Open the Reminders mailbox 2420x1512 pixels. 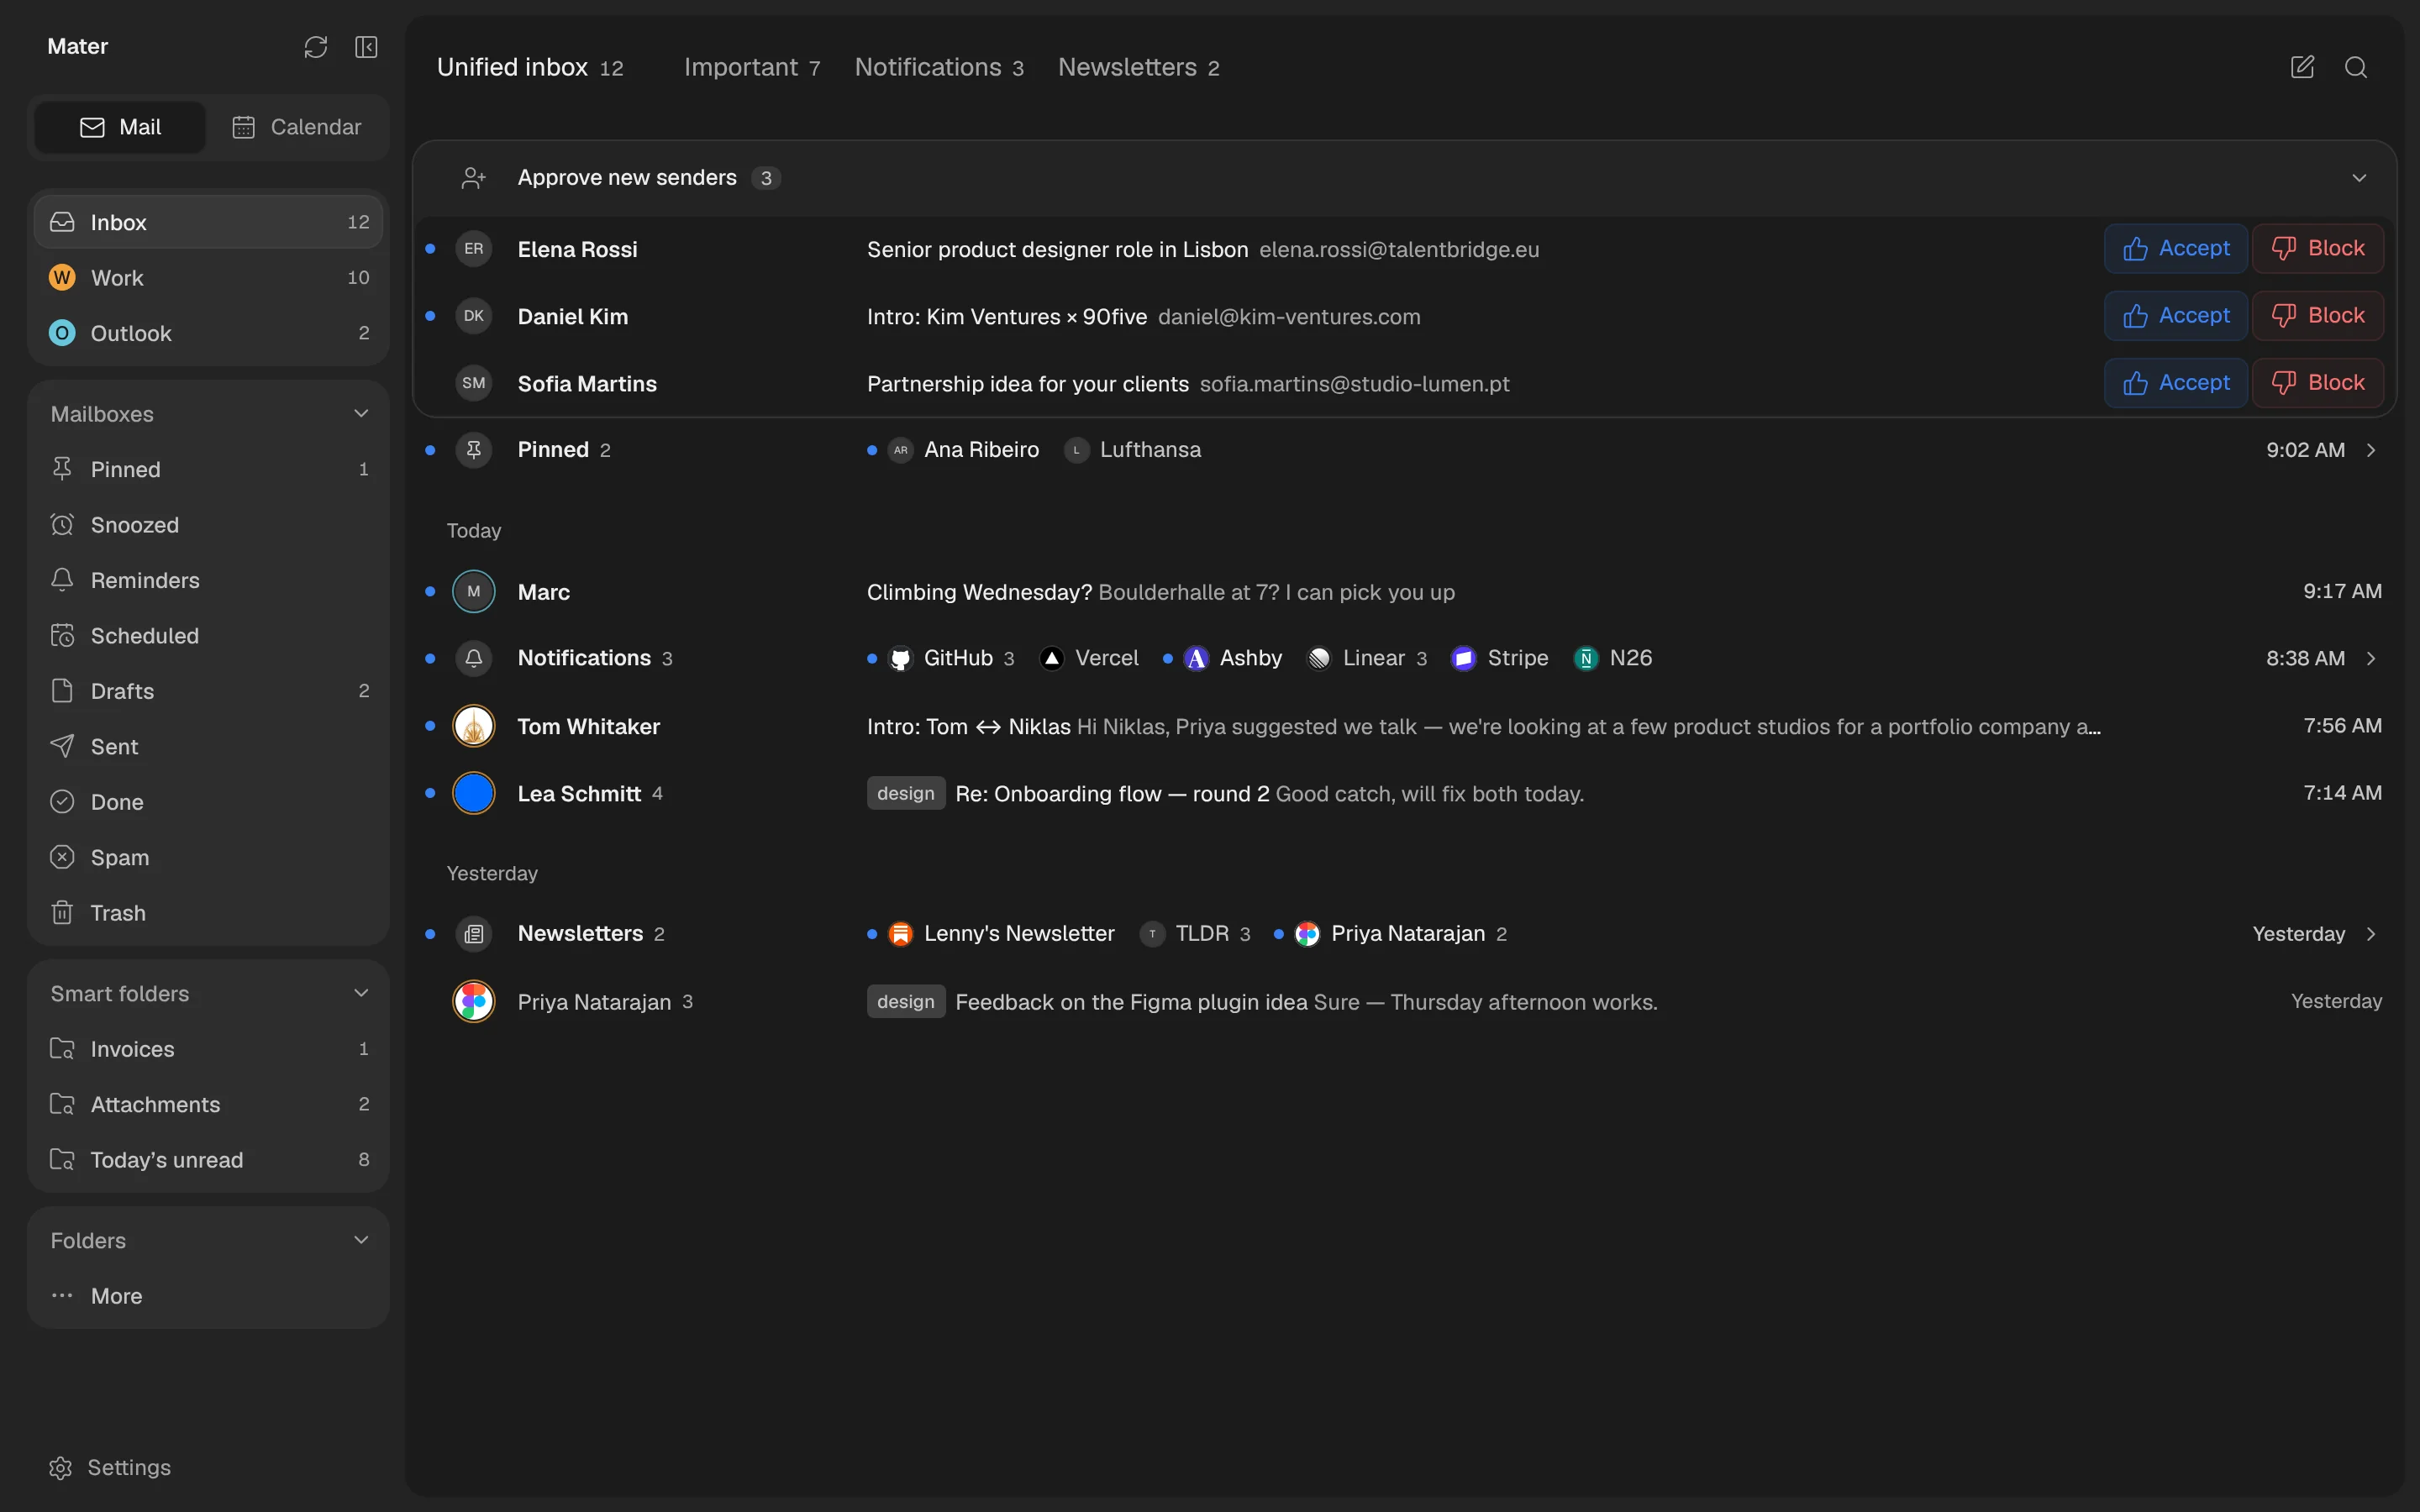point(208,580)
